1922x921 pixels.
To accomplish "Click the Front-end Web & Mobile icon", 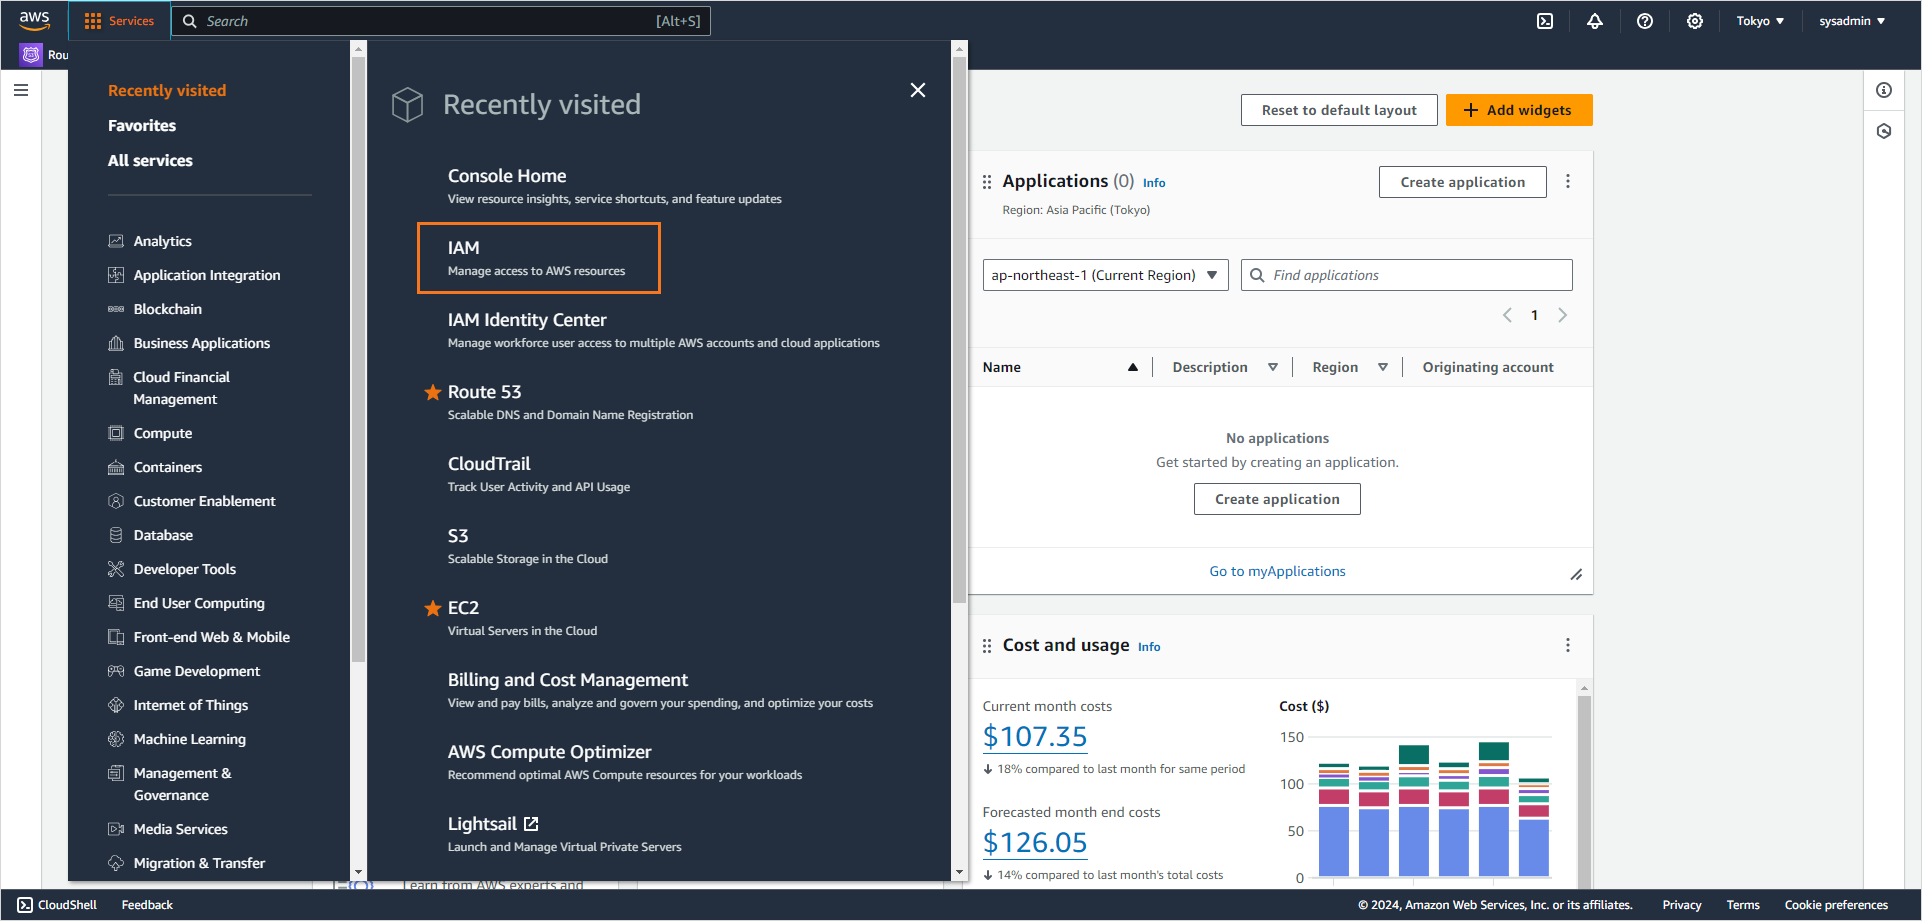I will [116, 637].
